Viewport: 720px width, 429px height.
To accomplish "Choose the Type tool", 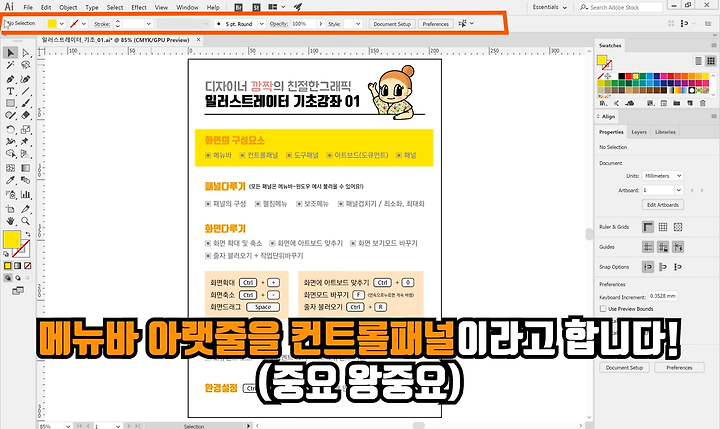I will pos(11,91).
